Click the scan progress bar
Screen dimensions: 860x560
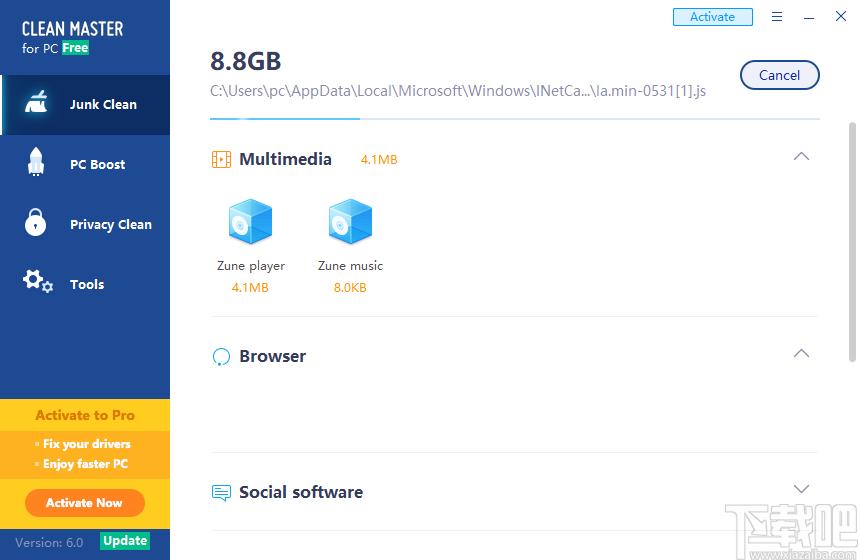[x=514, y=118]
